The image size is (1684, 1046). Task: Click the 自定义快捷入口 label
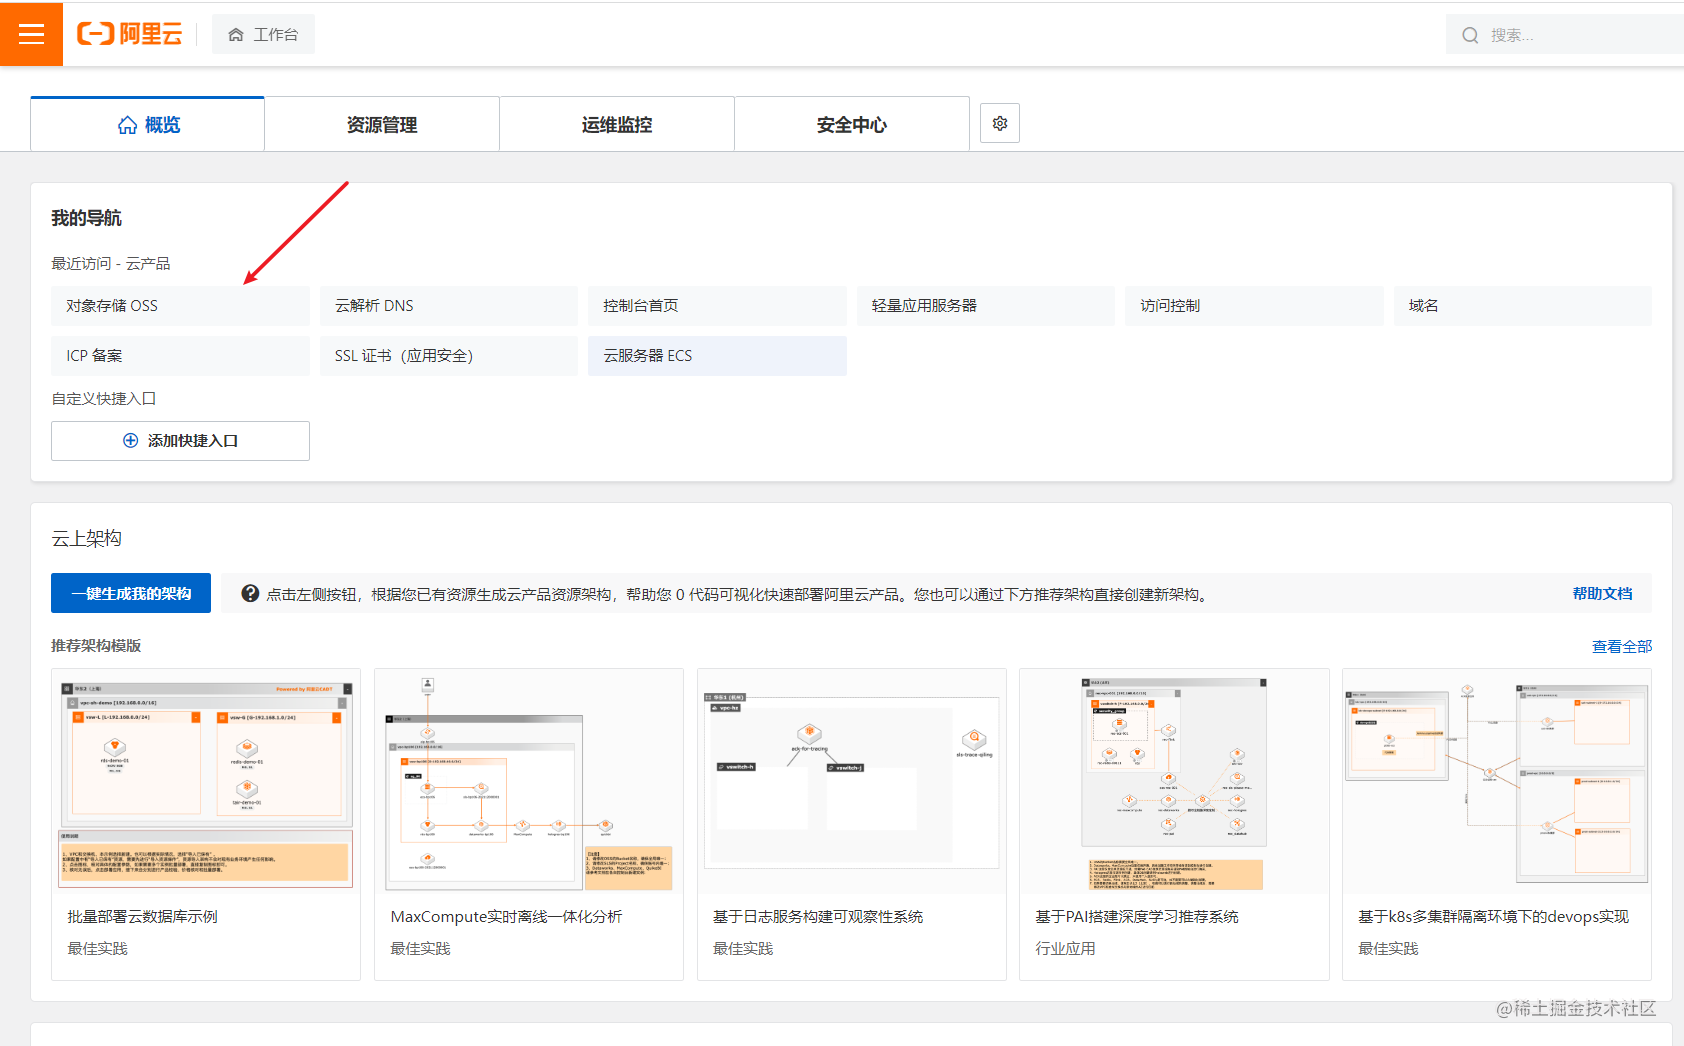tap(104, 398)
